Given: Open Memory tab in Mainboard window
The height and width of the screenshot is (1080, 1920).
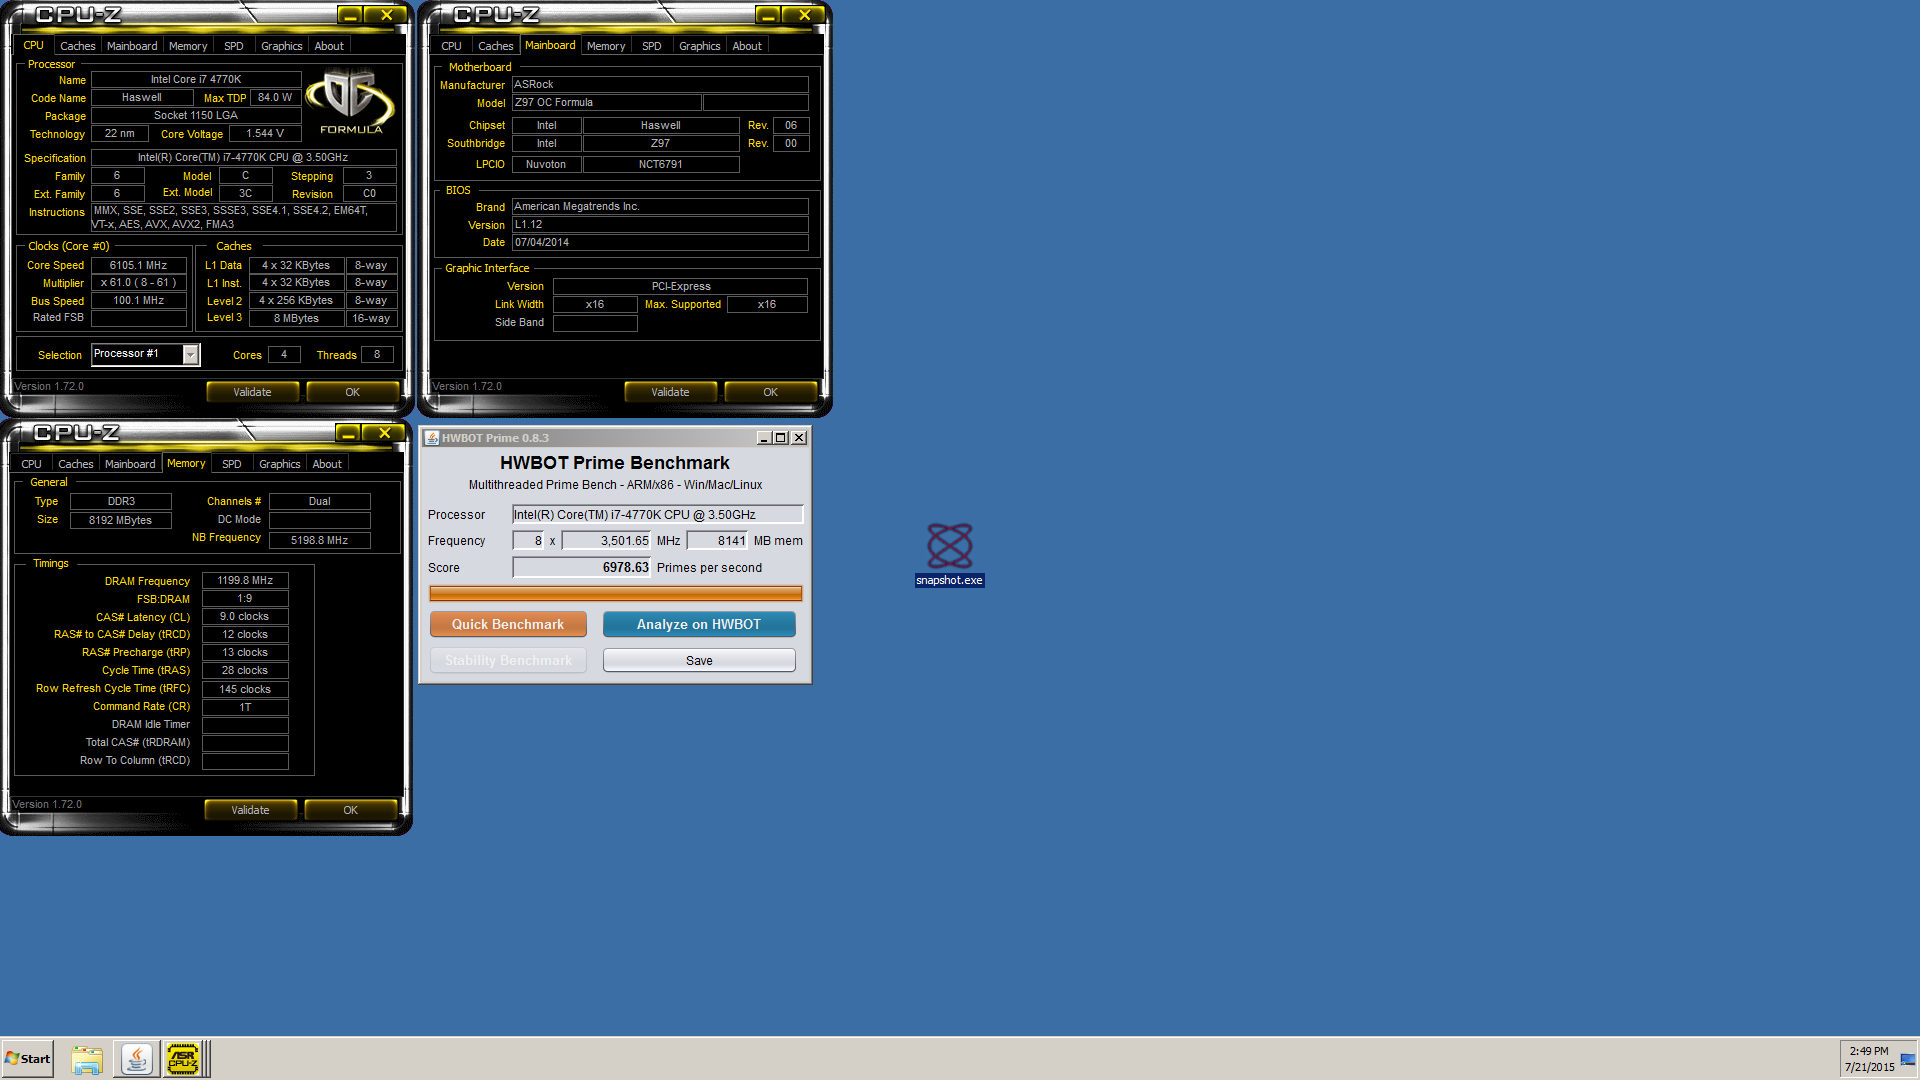Looking at the screenshot, I should click(606, 46).
